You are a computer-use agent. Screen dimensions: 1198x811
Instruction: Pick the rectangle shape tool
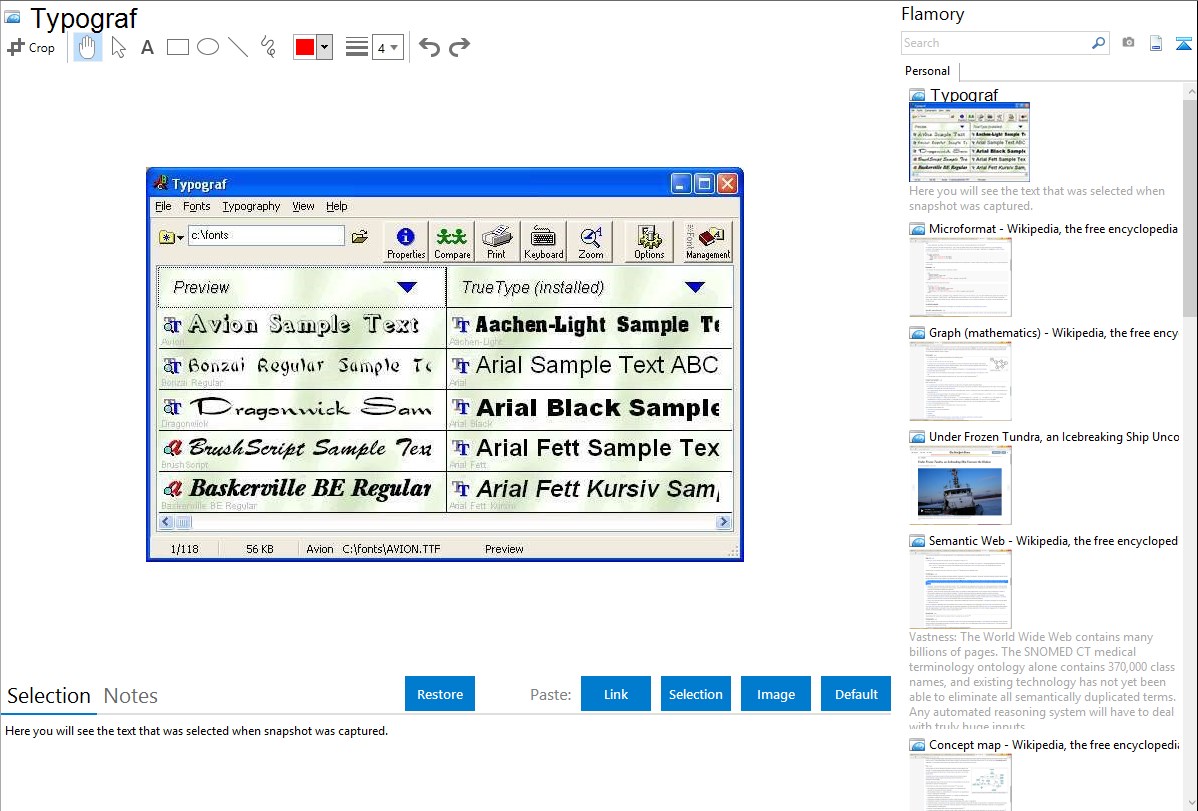tap(177, 47)
